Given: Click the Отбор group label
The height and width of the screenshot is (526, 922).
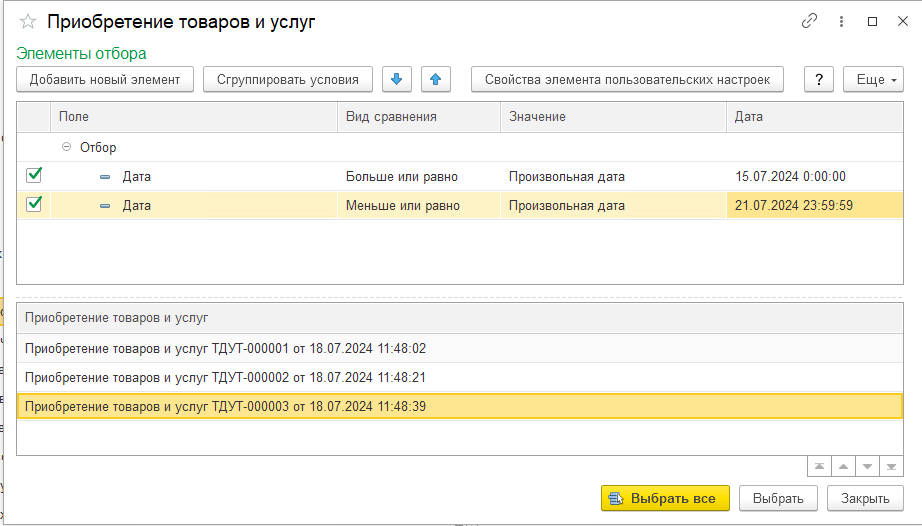Looking at the screenshot, I should pos(98,148).
